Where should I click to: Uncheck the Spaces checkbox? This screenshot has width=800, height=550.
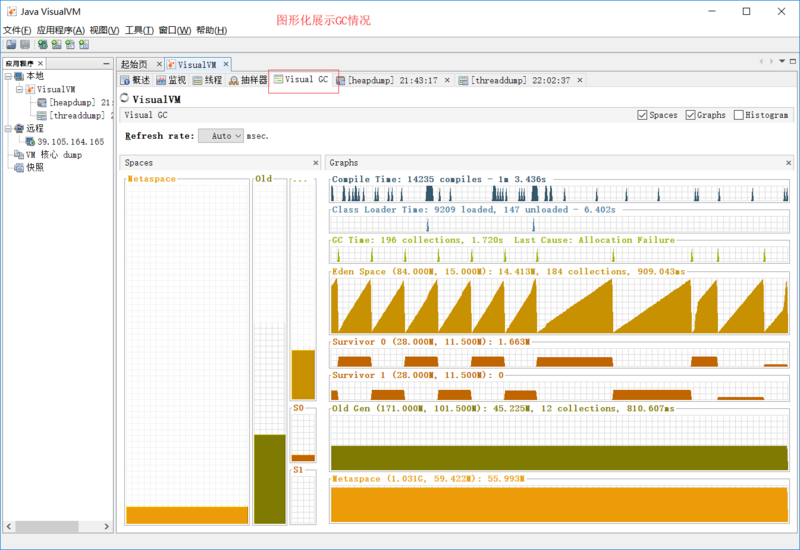[x=642, y=115]
